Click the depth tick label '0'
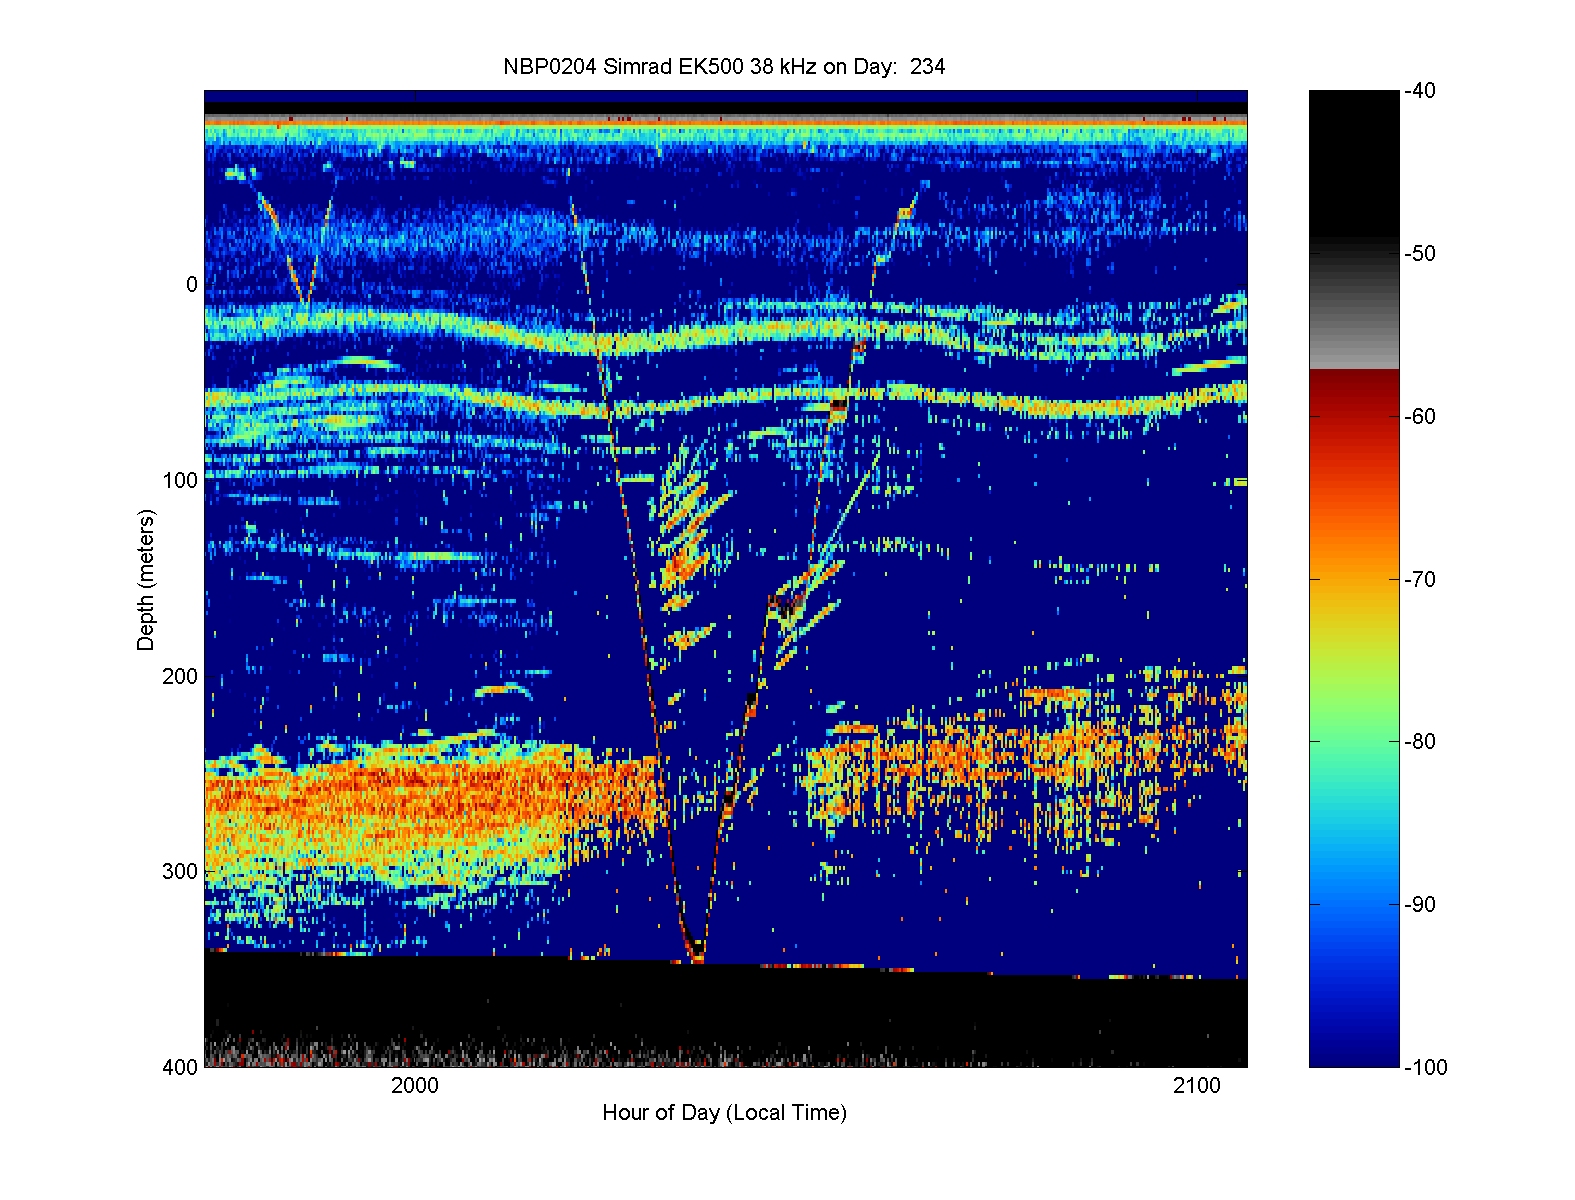The width and height of the screenshot is (1575, 1200). tap(192, 285)
